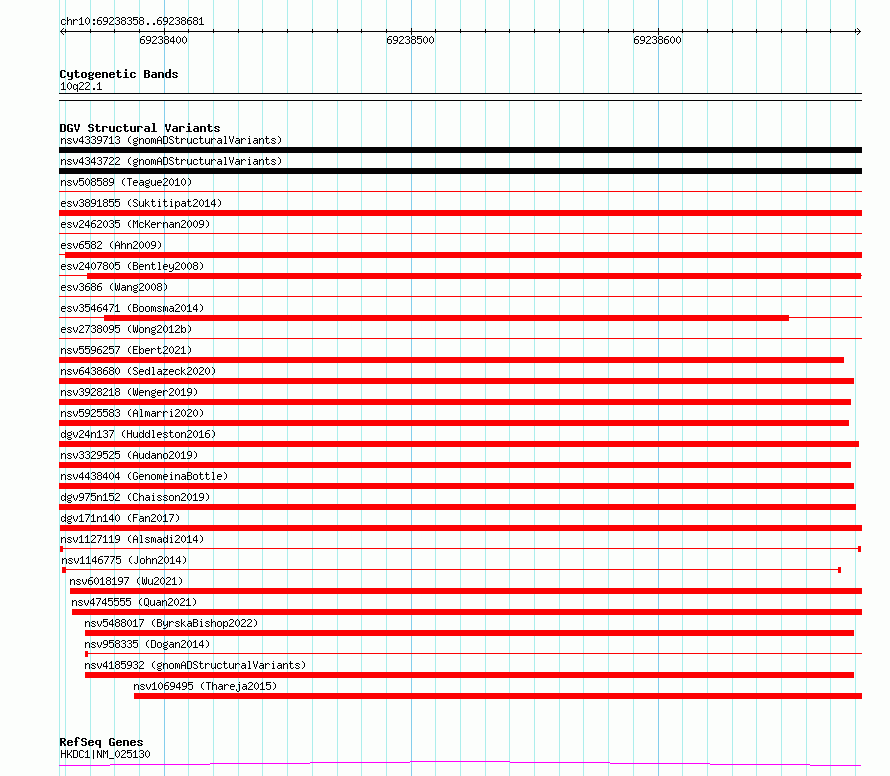Open the RefSeq Genes track heading

(x=101, y=742)
